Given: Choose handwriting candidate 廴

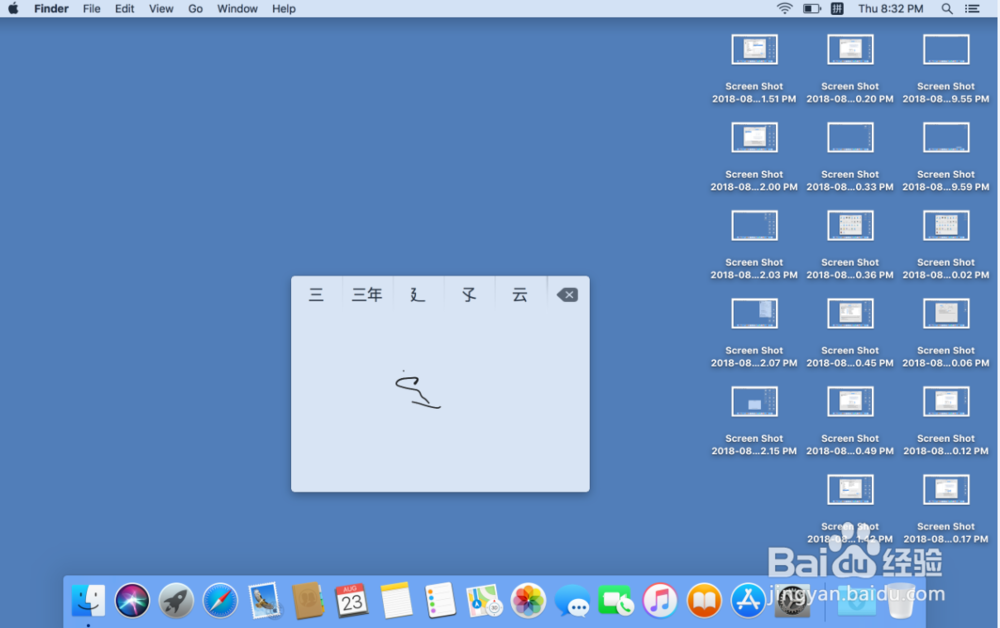Looking at the screenshot, I should coord(418,295).
